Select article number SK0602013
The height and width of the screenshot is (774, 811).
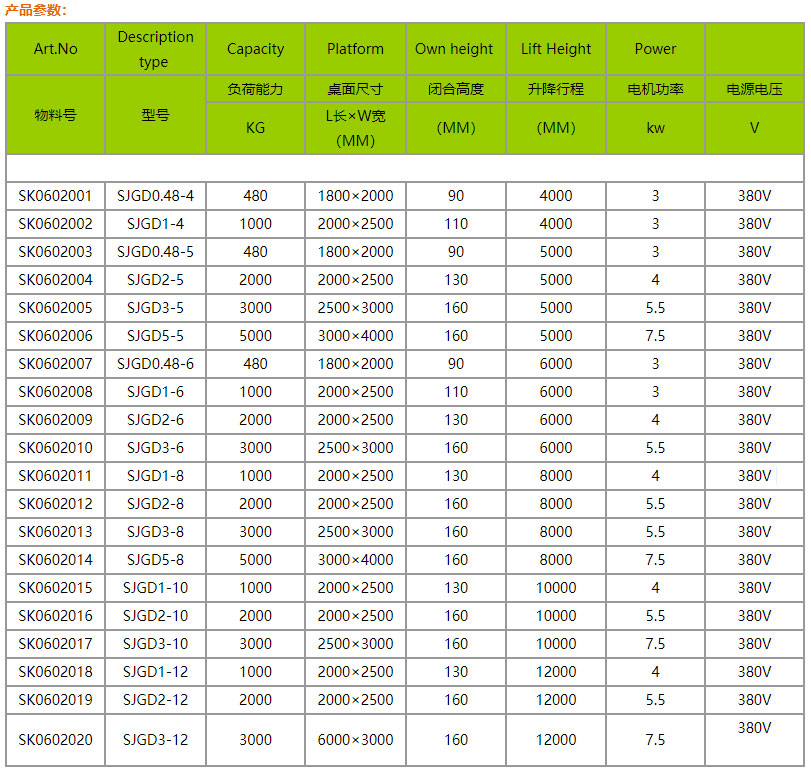(55, 531)
